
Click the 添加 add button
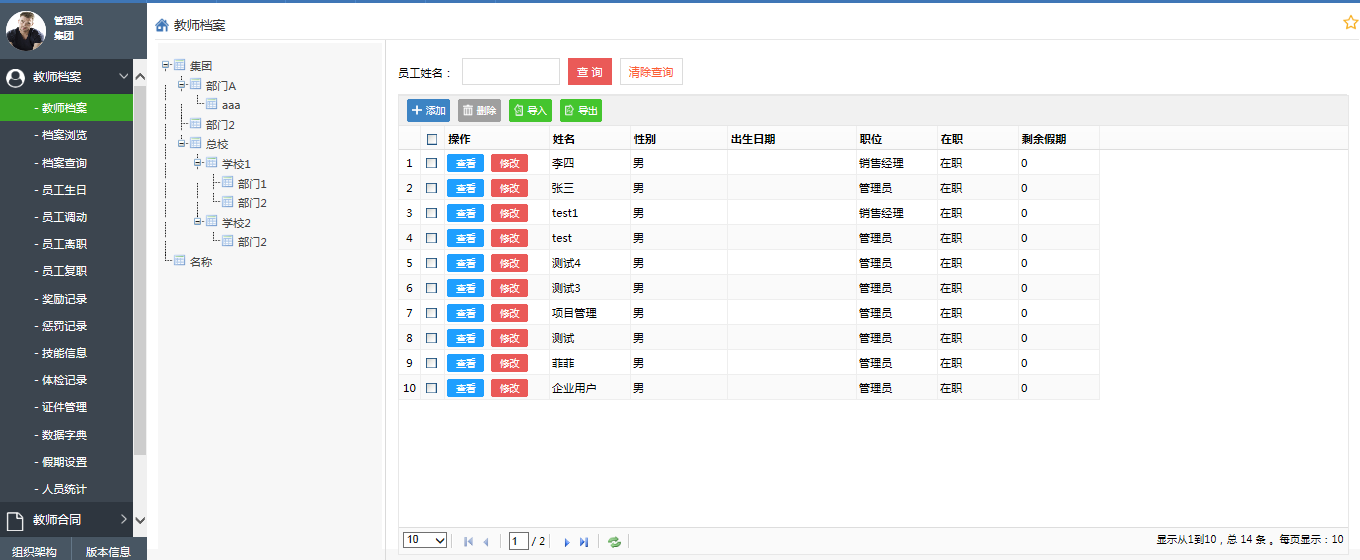tap(428, 111)
